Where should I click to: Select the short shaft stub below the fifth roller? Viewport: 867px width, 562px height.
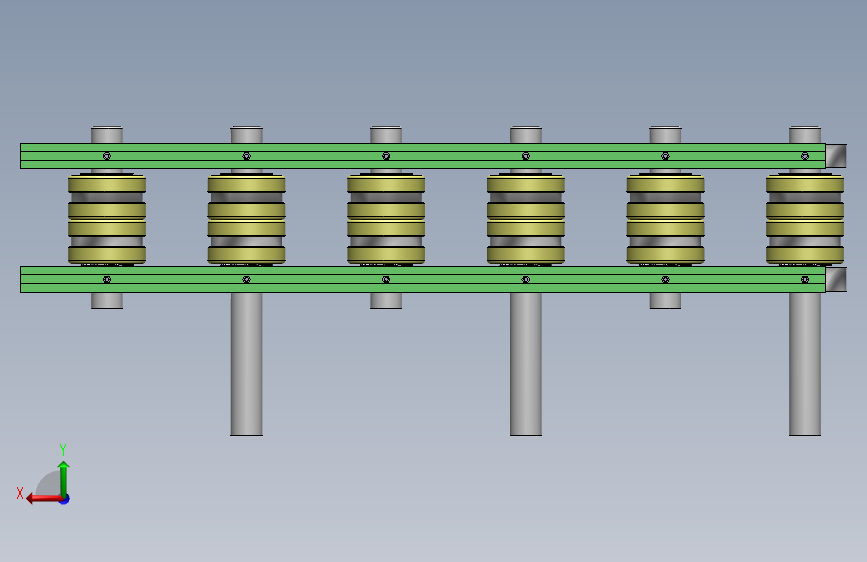(x=665, y=300)
